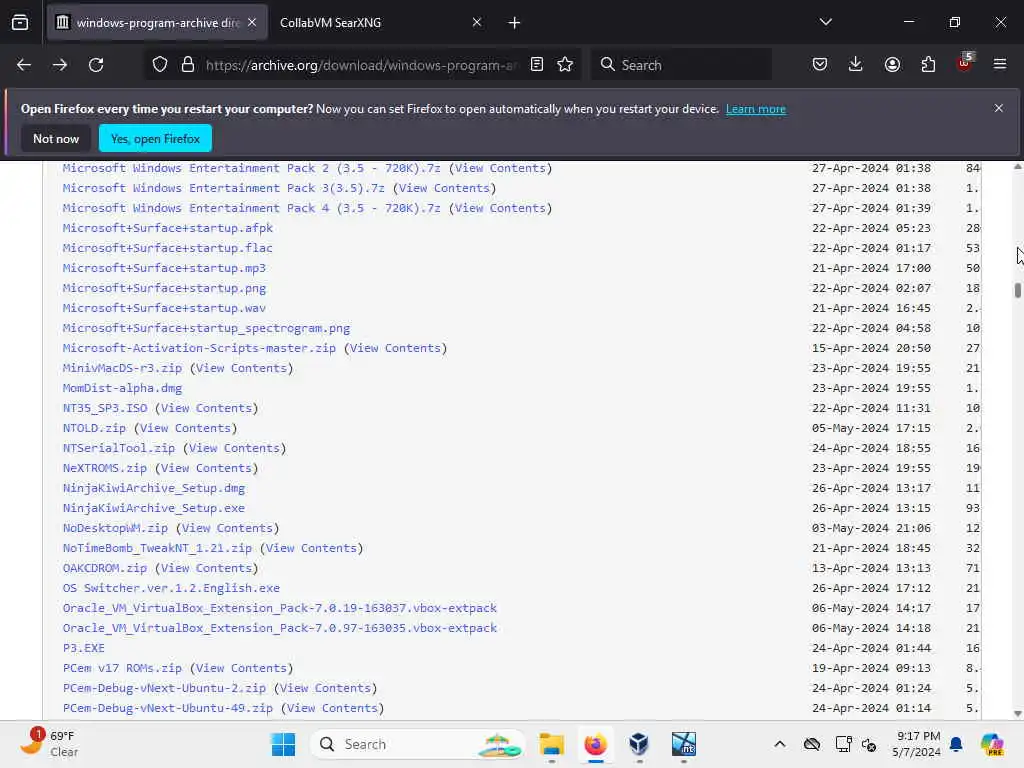The width and height of the screenshot is (1024, 768).
Task: Open Microsoft+Surface+startup.flac link
Action: [168, 248]
